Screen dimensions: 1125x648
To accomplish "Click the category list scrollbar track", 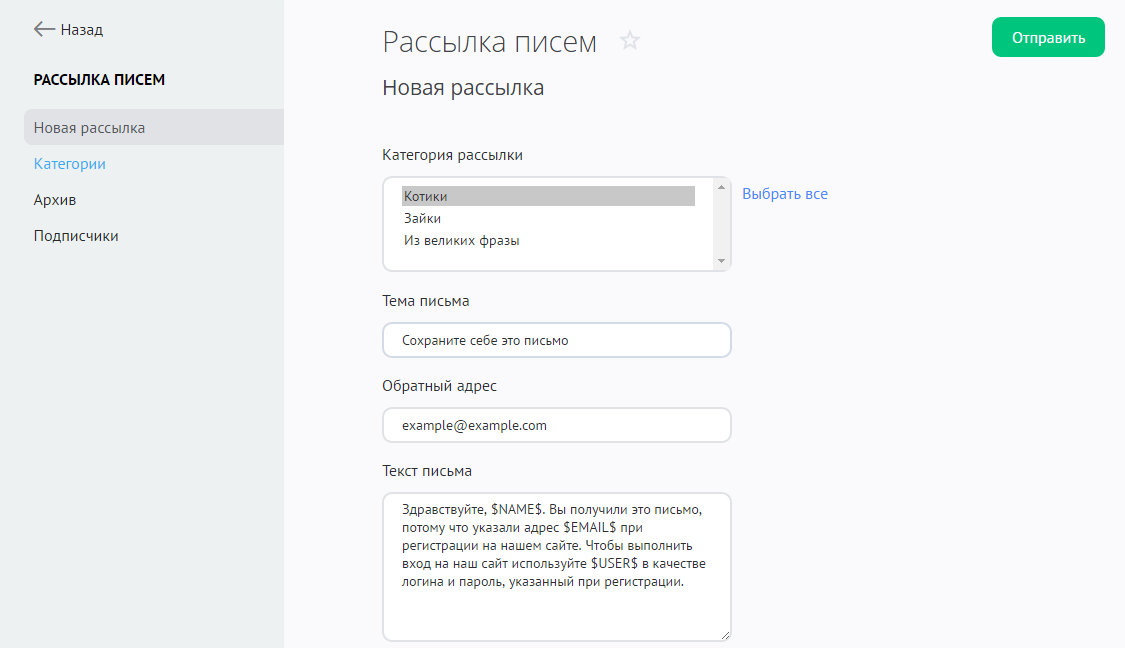I will [x=720, y=224].
